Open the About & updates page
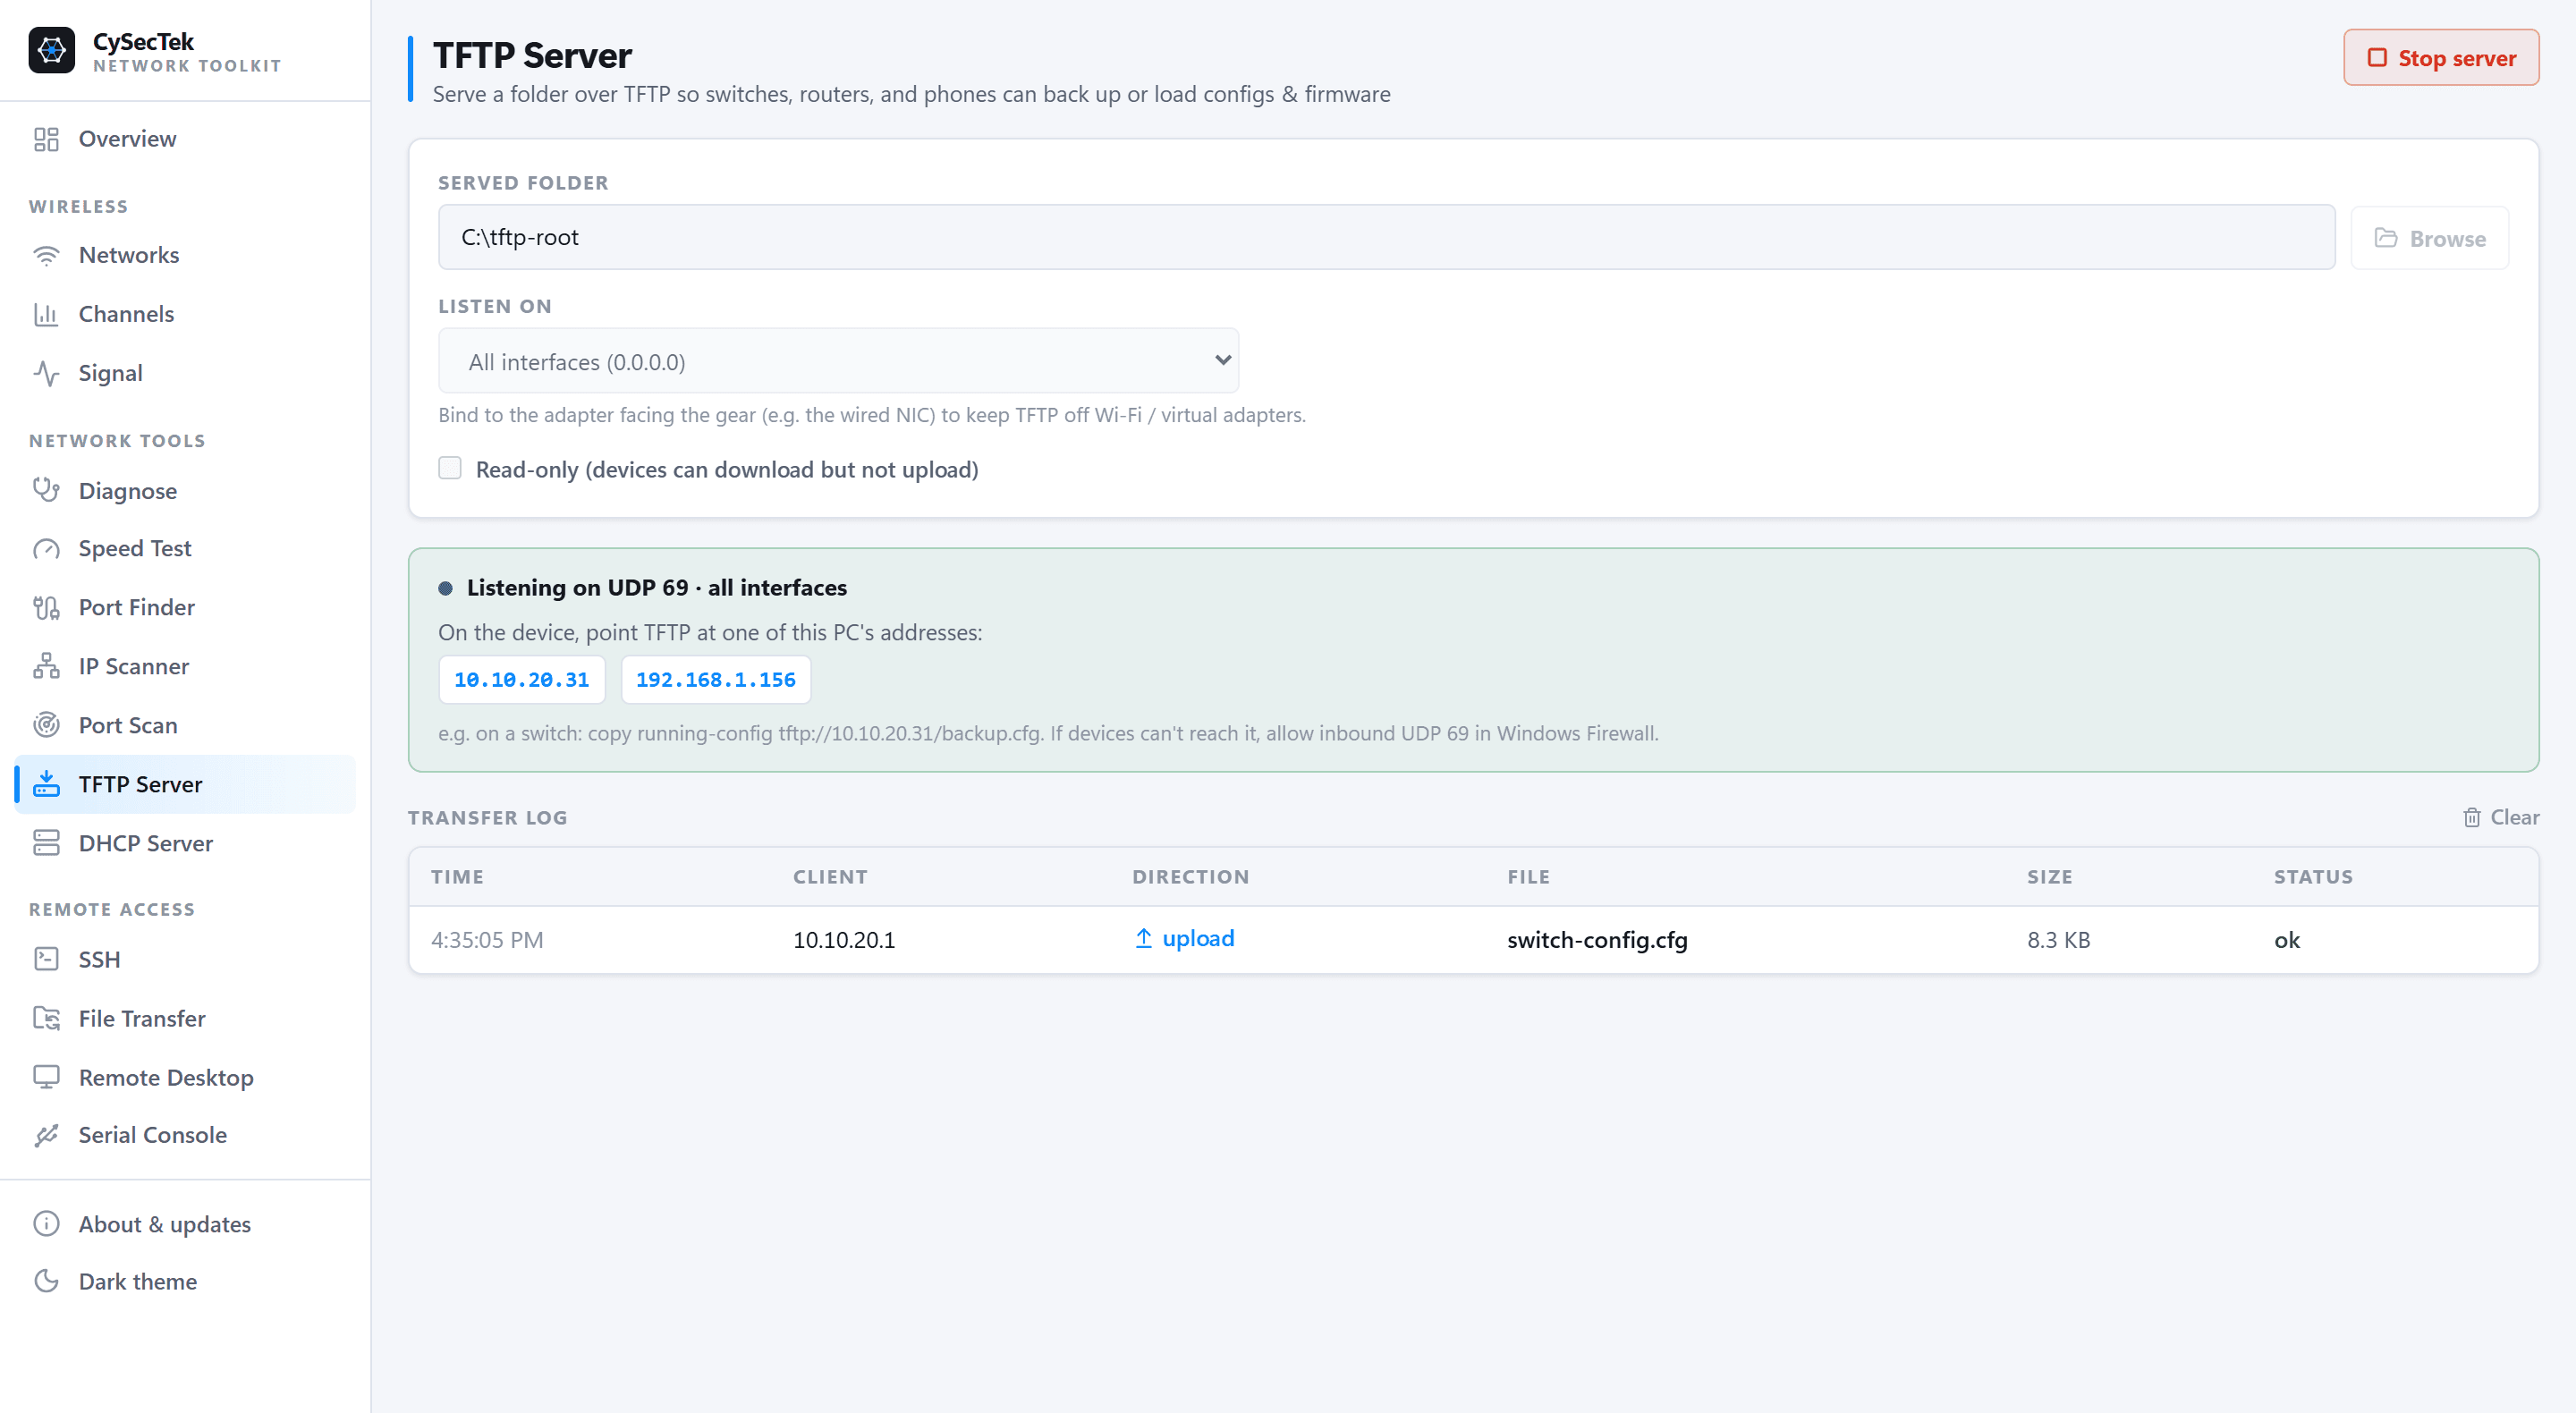The width and height of the screenshot is (2576, 1413). (185, 1224)
